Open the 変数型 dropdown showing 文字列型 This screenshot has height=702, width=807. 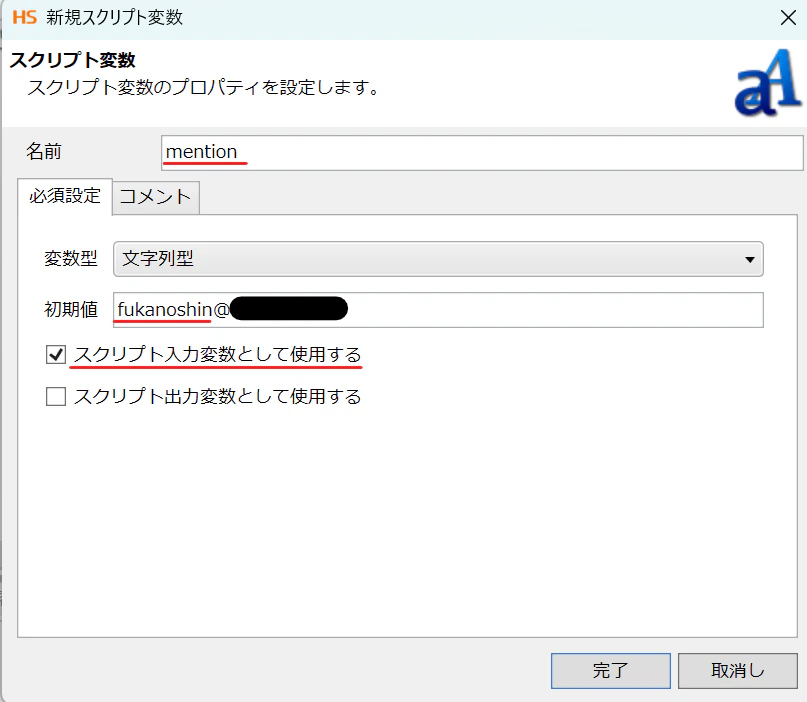(438, 259)
